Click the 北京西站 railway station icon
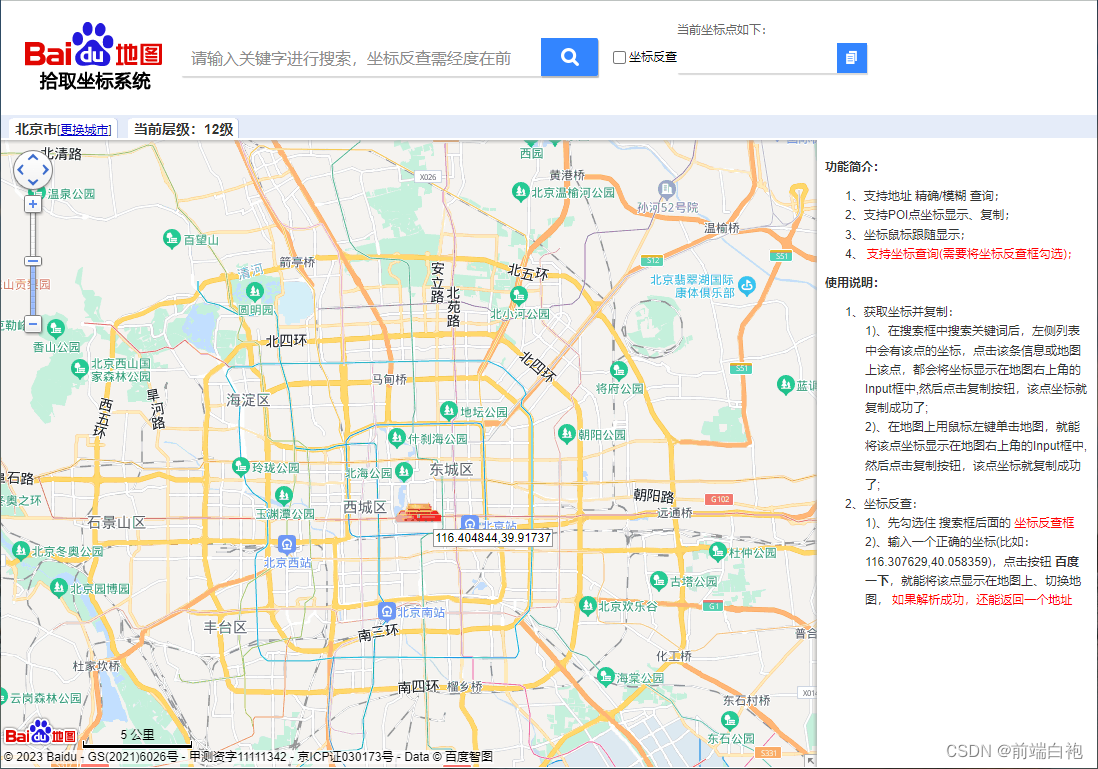The height and width of the screenshot is (769, 1098). (286, 543)
